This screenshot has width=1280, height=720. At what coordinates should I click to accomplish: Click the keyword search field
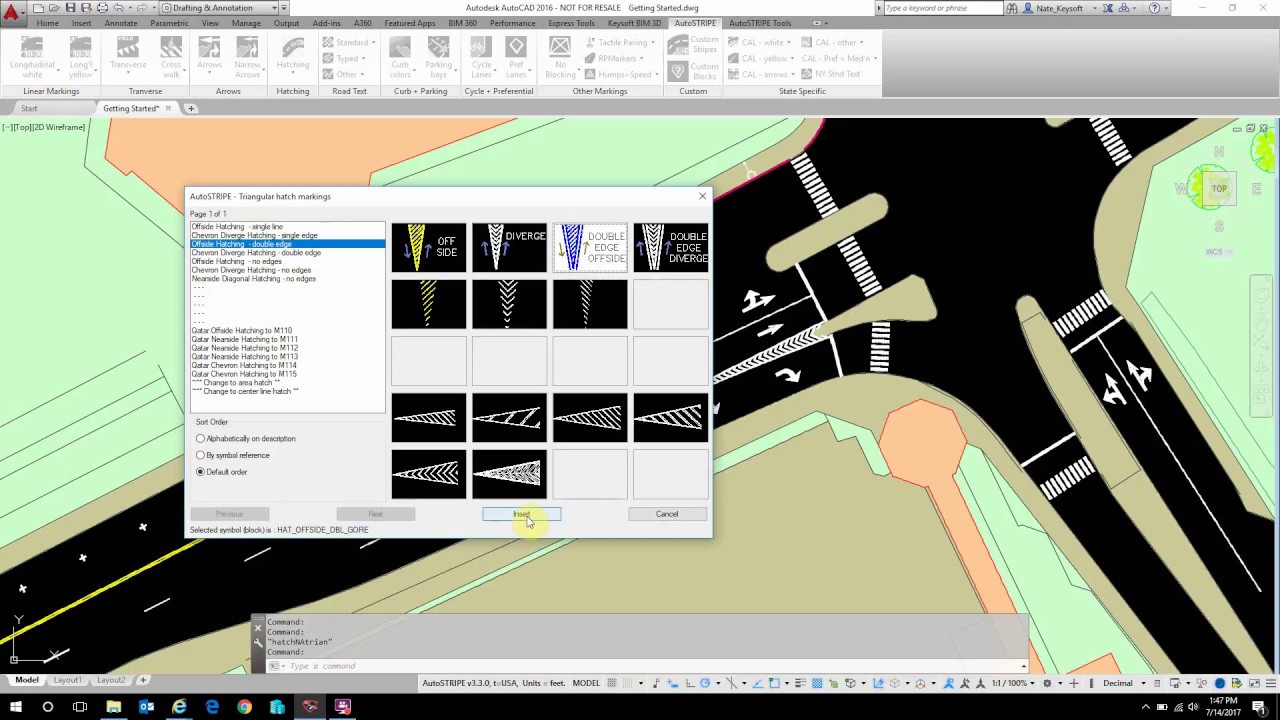click(942, 8)
